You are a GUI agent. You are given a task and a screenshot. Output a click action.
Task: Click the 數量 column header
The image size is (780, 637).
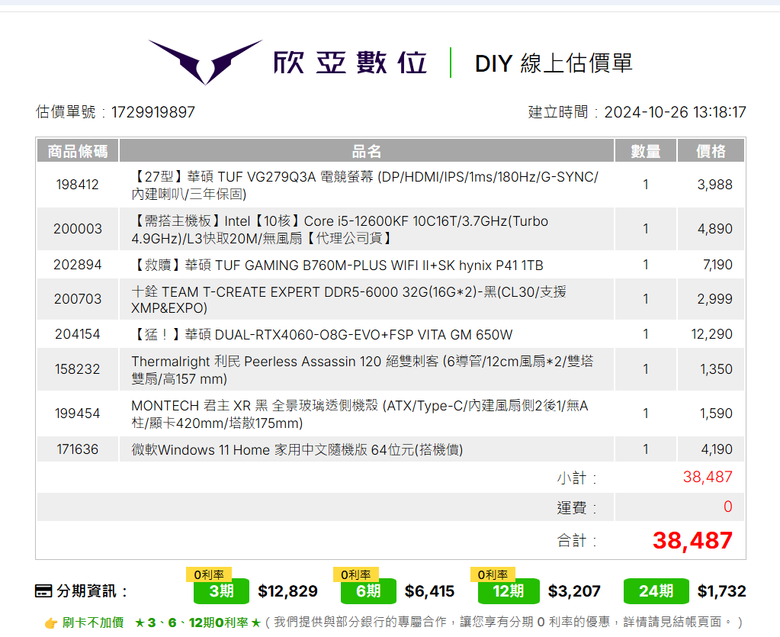point(646,151)
